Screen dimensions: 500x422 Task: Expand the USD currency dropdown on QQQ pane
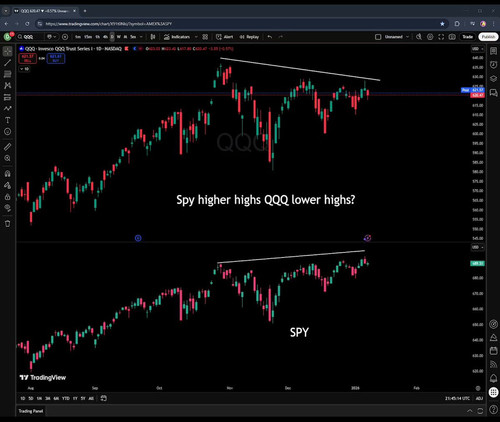pos(477,49)
